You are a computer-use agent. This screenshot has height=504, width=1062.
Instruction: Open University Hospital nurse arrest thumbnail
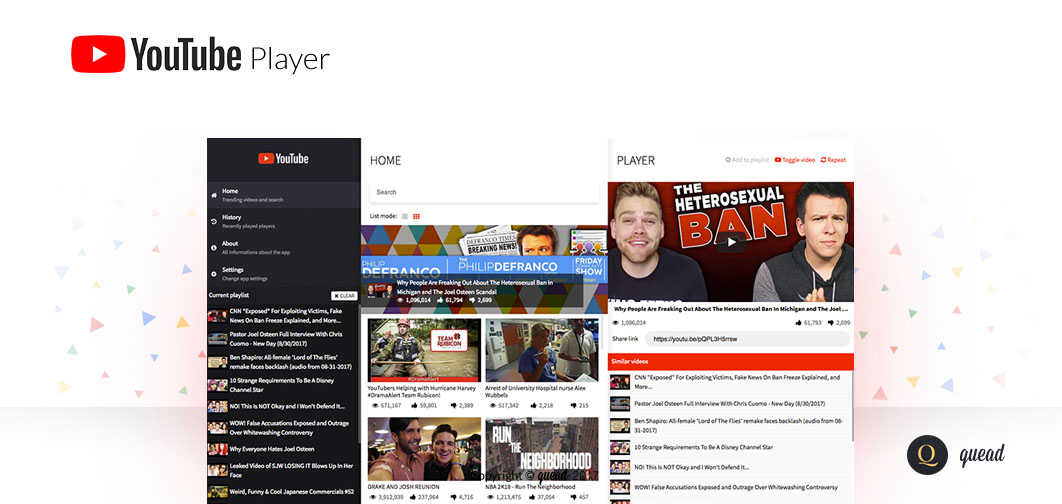pyautogui.click(x=542, y=350)
